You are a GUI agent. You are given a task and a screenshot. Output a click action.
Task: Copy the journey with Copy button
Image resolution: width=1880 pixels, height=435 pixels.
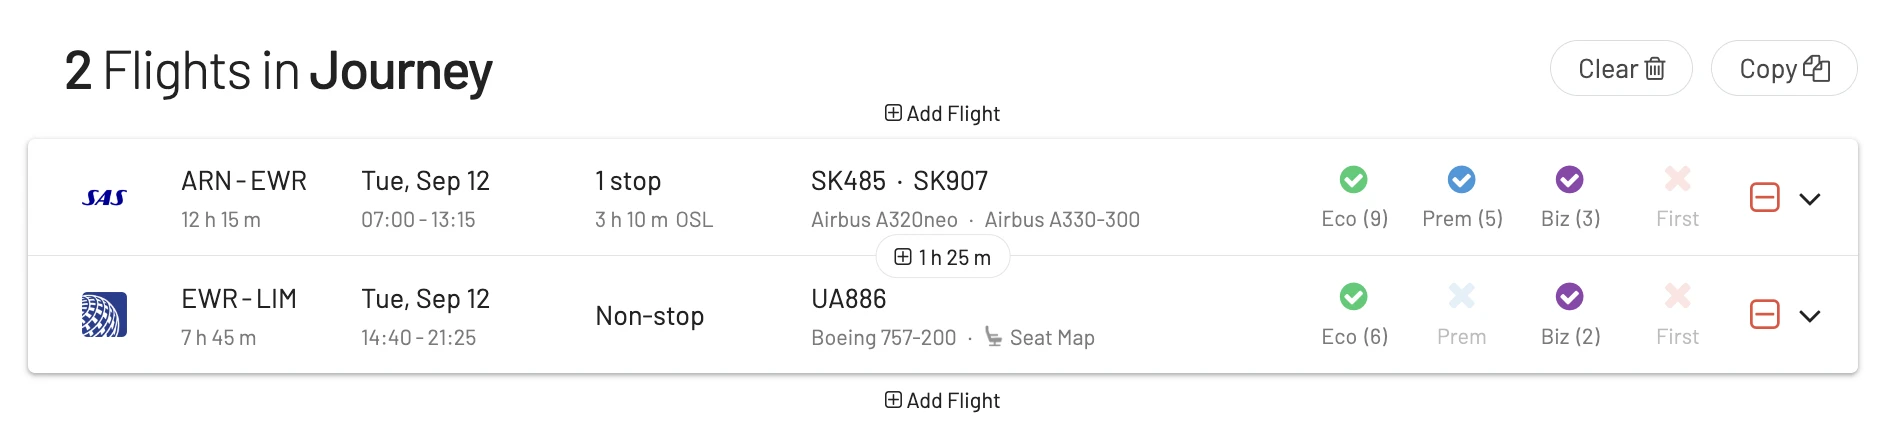1784,68
